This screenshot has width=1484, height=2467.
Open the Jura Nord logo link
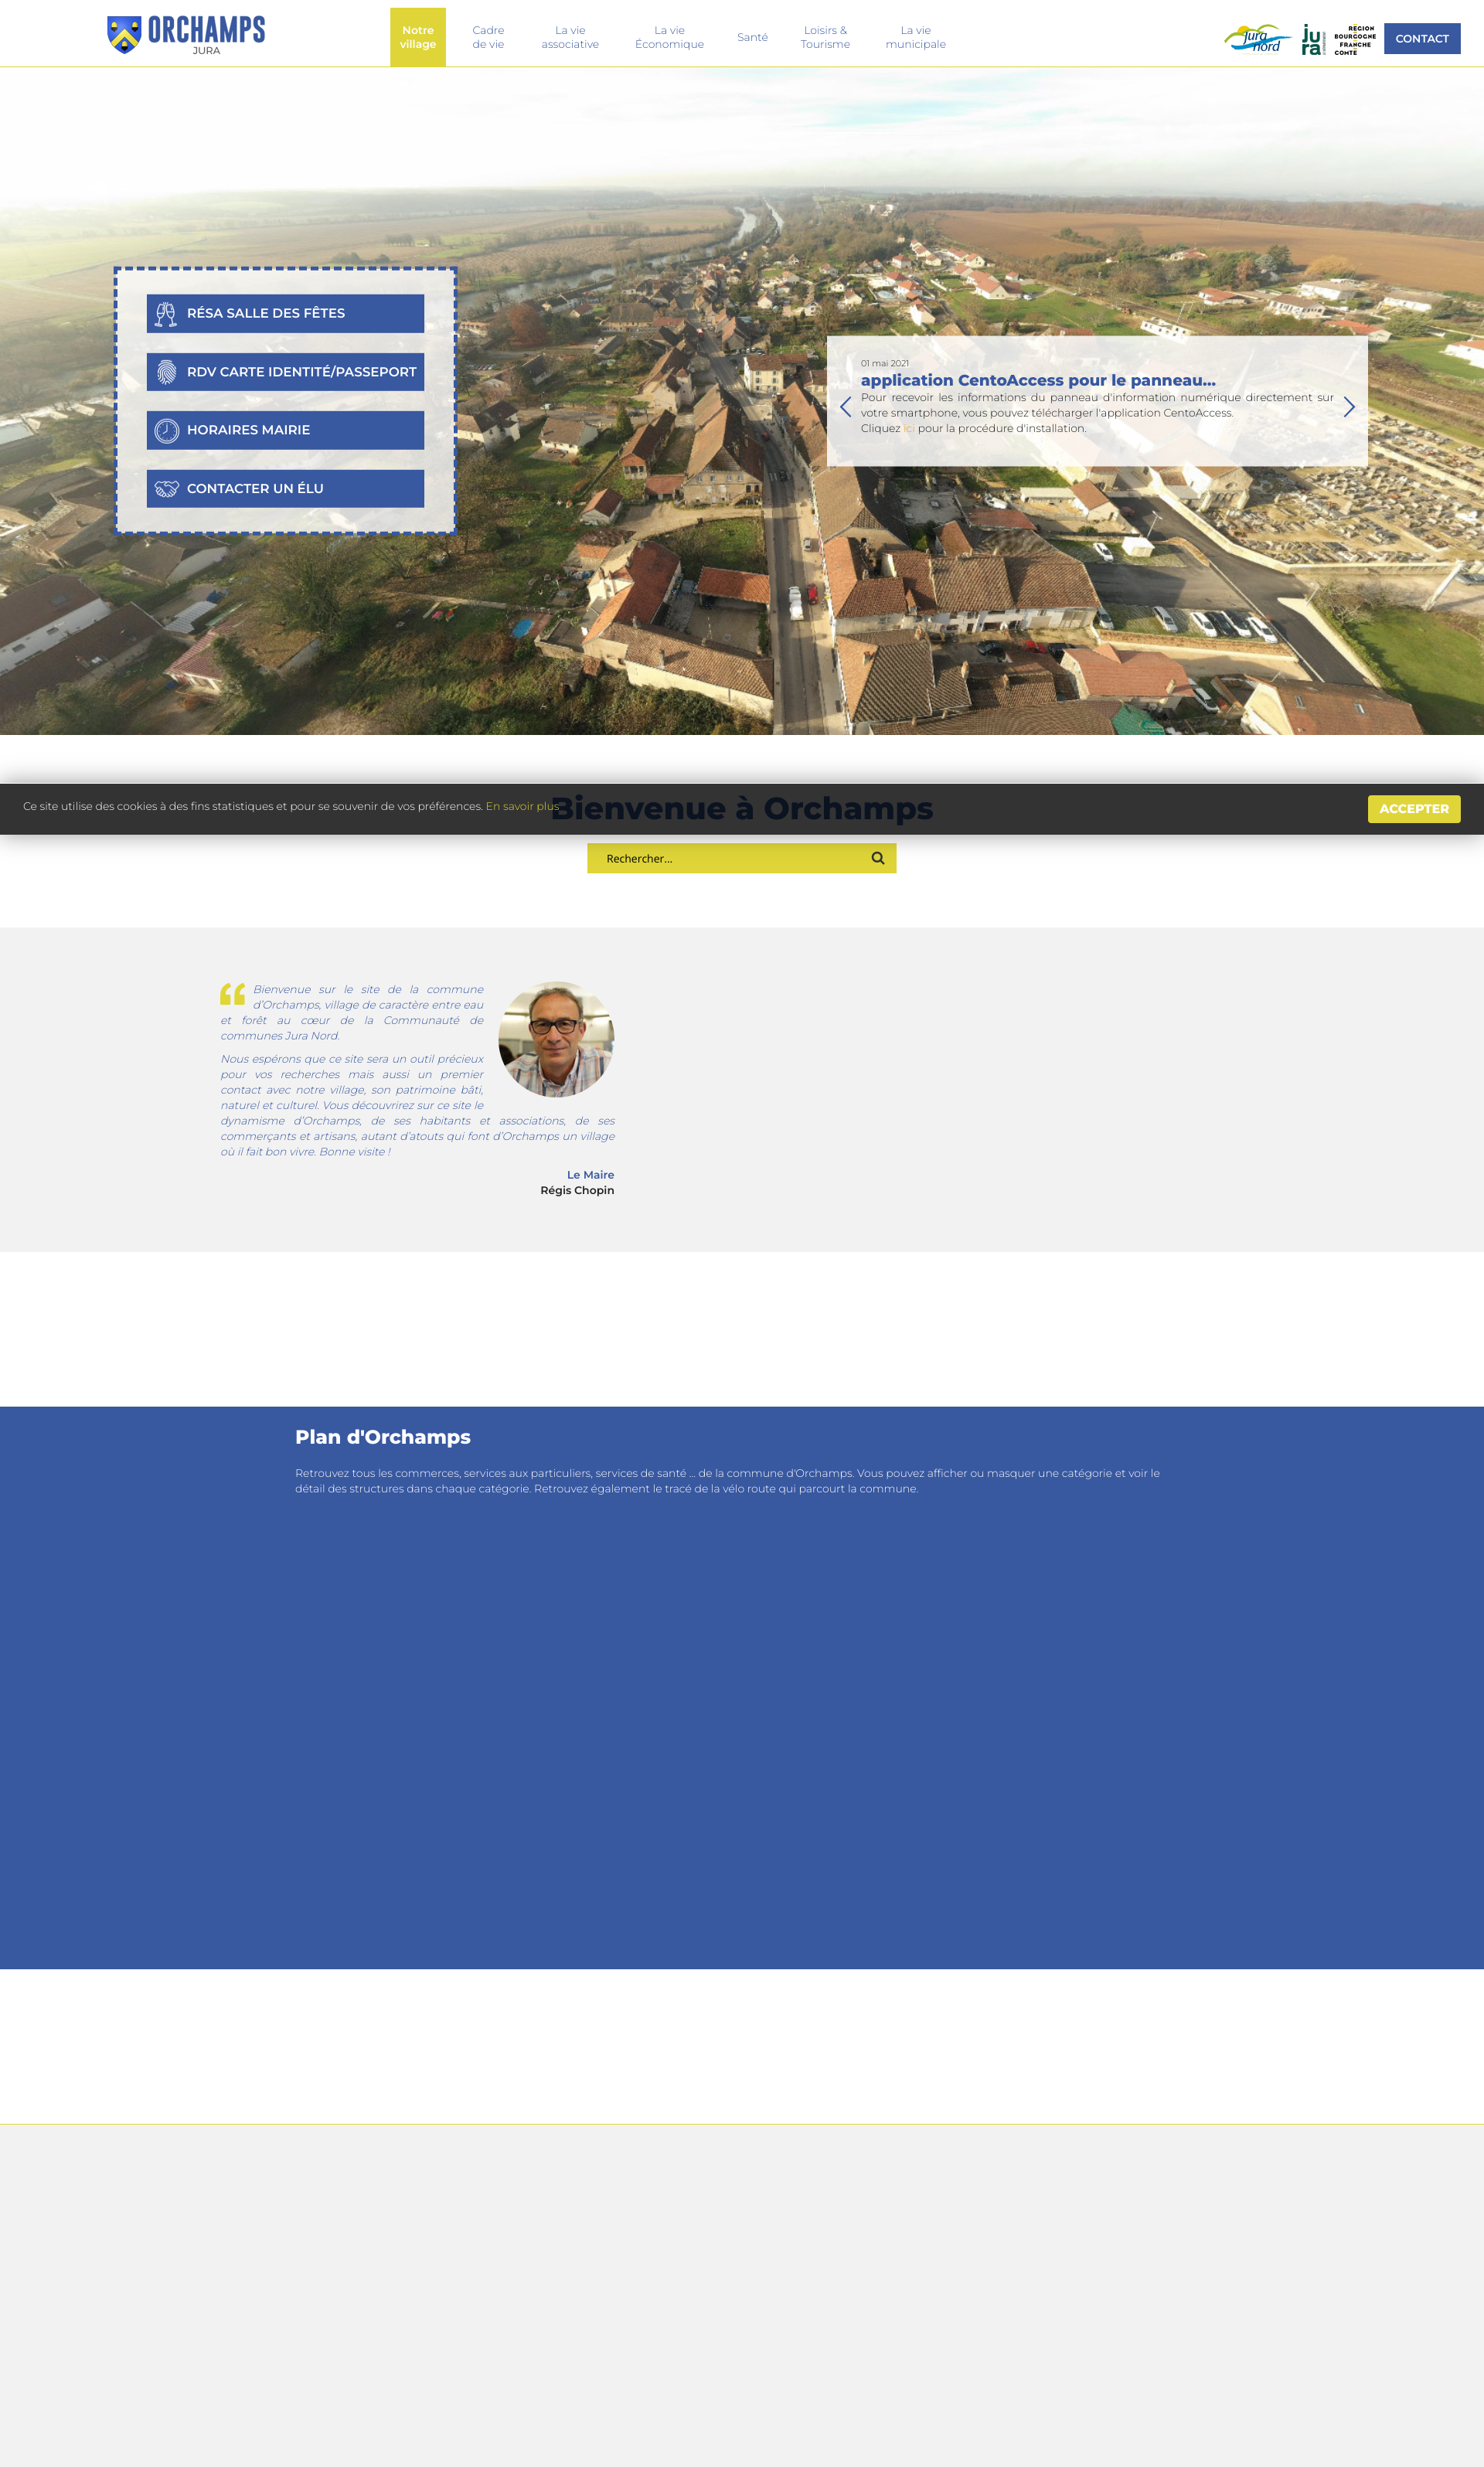[1258, 39]
